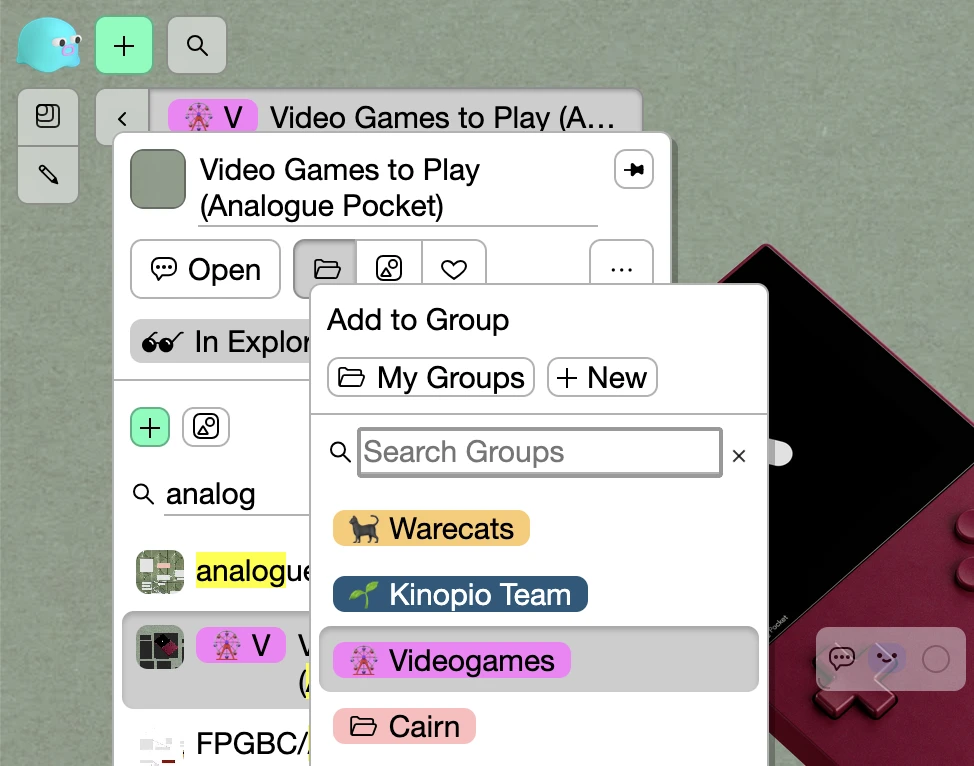Open search with the magnifier button
The width and height of the screenshot is (974, 766).
(197, 45)
